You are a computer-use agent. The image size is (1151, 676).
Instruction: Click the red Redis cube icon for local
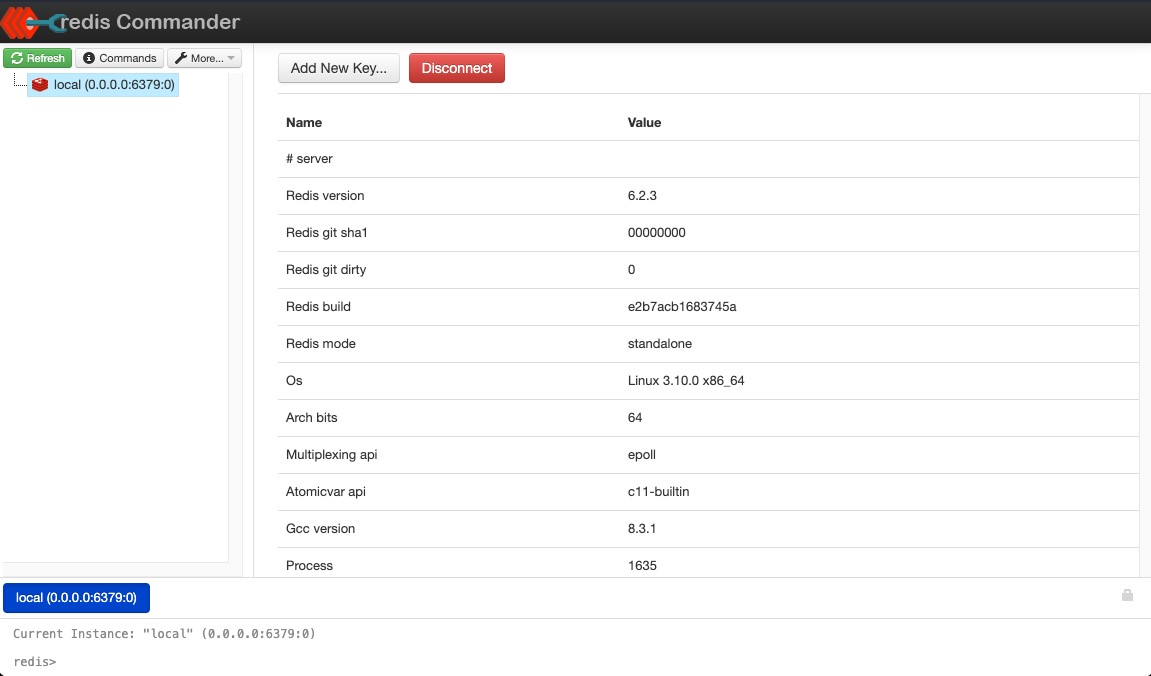[x=40, y=84]
